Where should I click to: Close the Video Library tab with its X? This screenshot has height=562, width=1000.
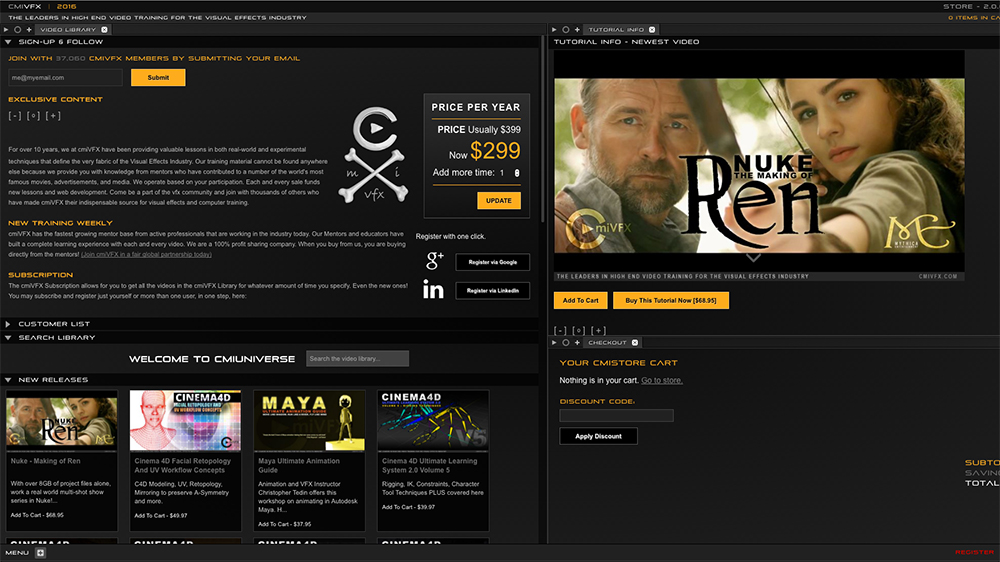coord(105,29)
